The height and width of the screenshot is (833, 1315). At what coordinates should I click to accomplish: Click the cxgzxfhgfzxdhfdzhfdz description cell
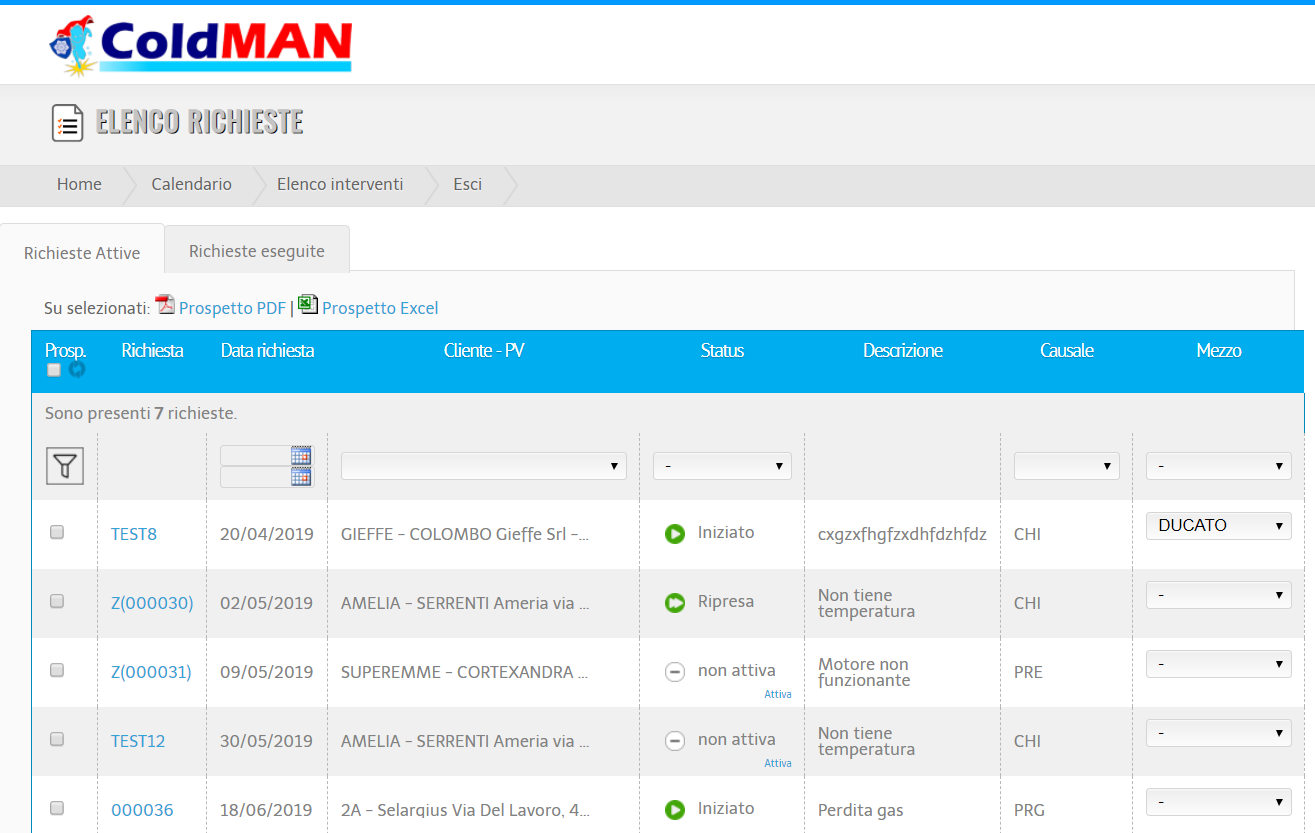point(903,534)
